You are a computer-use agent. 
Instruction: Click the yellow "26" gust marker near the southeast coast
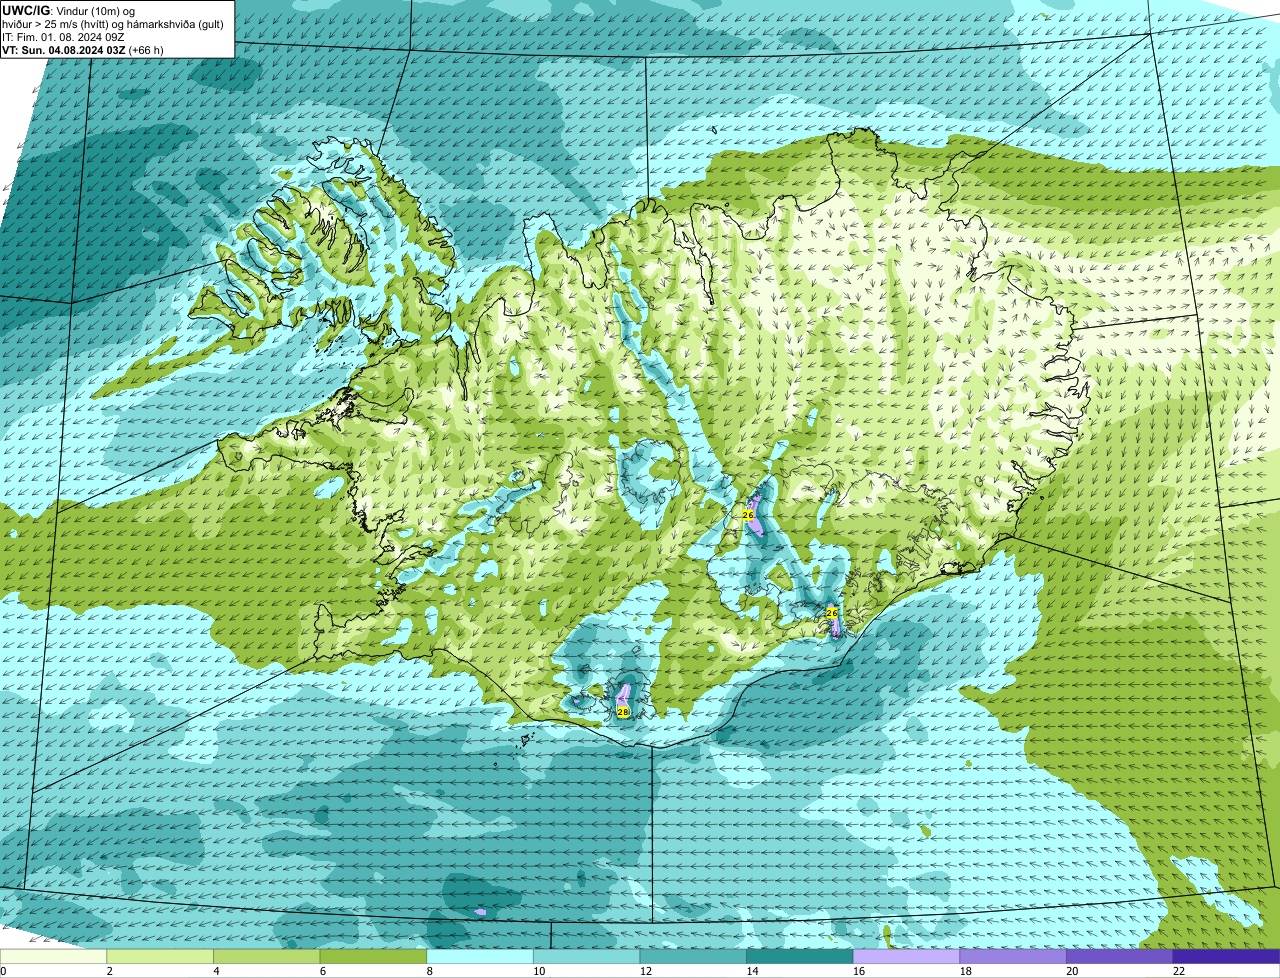(831, 612)
